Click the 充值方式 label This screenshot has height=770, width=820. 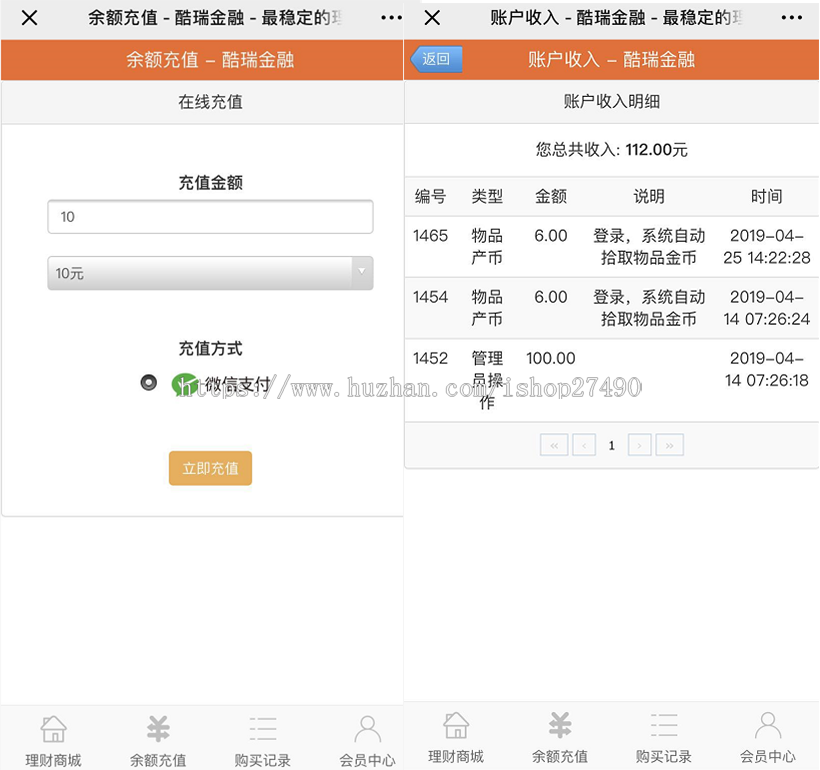click(x=210, y=348)
